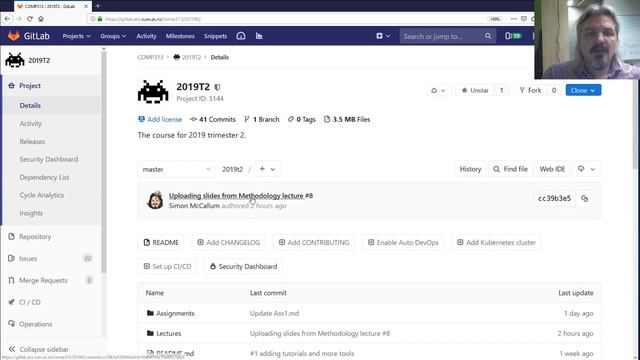Open the Lectures folder
Viewport: 640px width, 360px height.
click(169, 333)
